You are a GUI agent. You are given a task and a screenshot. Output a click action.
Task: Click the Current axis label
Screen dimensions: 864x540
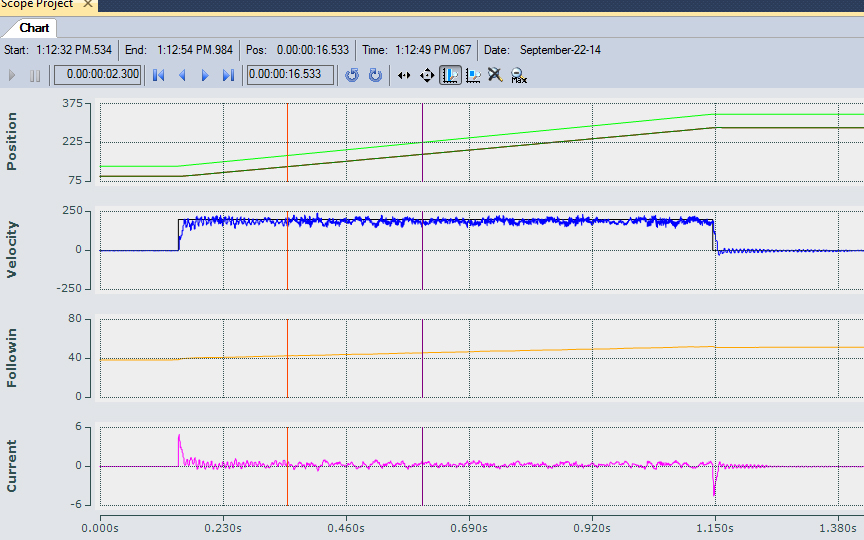12,466
